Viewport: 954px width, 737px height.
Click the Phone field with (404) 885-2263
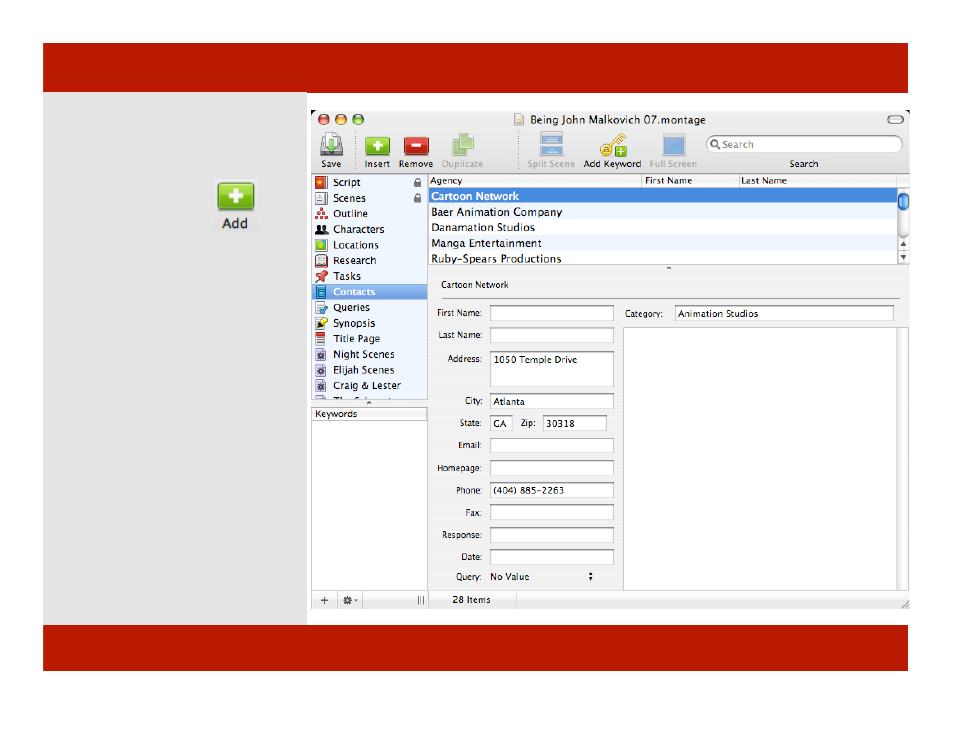[552, 491]
